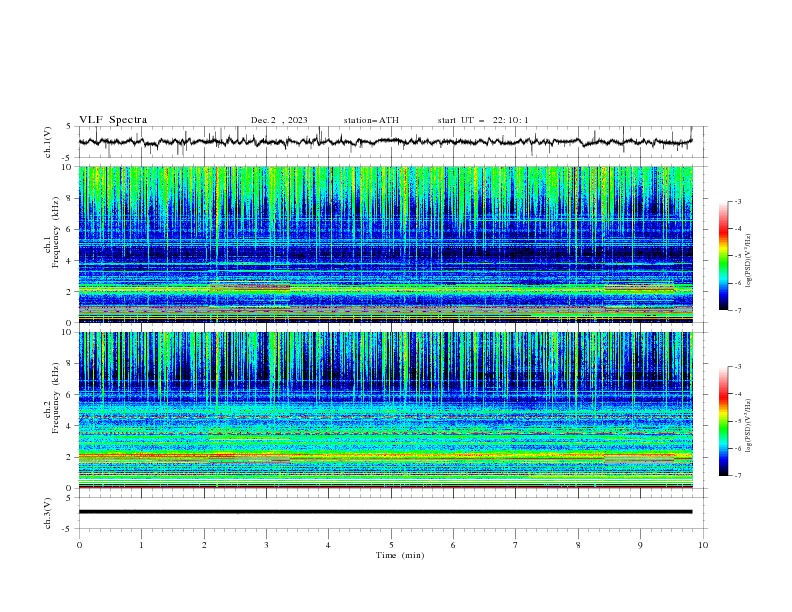This screenshot has width=792, height=612.
Task: Click the '-5' tick on ch.2 colorbar
Action: (x=737, y=421)
